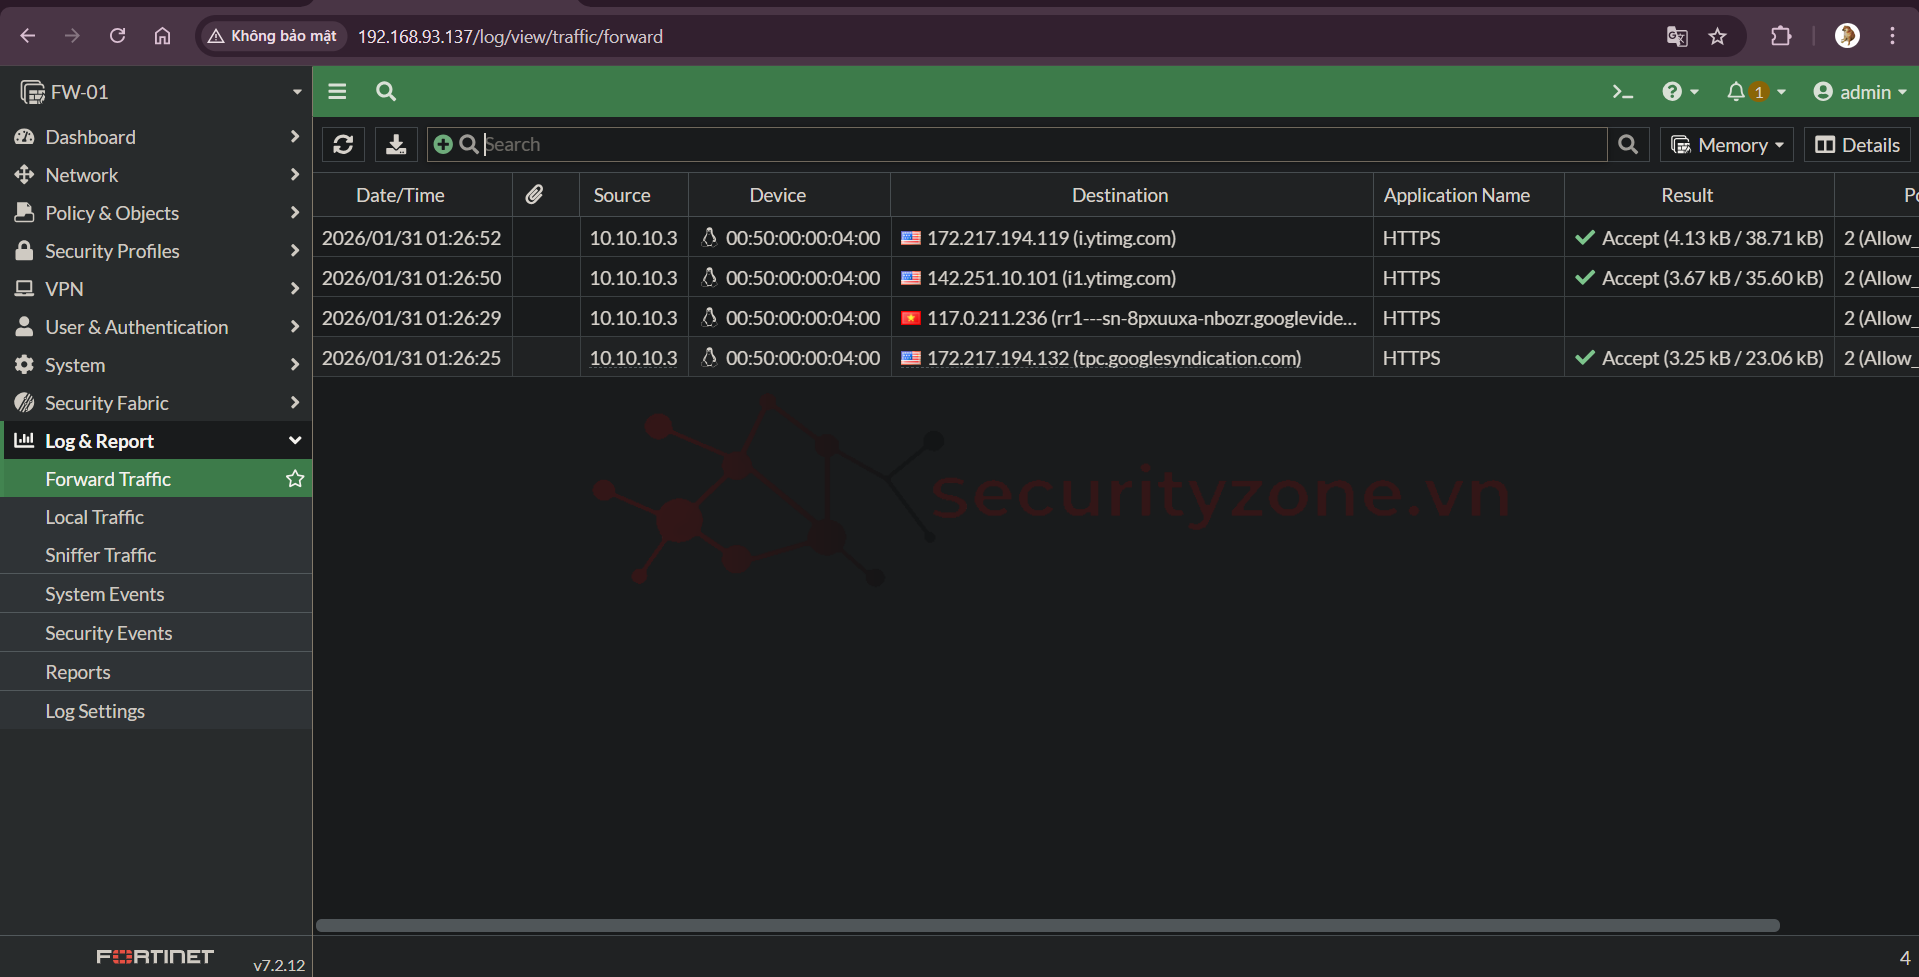This screenshot has height=977, width=1919.
Task: Toggle the Details panel button
Action: (1857, 145)
